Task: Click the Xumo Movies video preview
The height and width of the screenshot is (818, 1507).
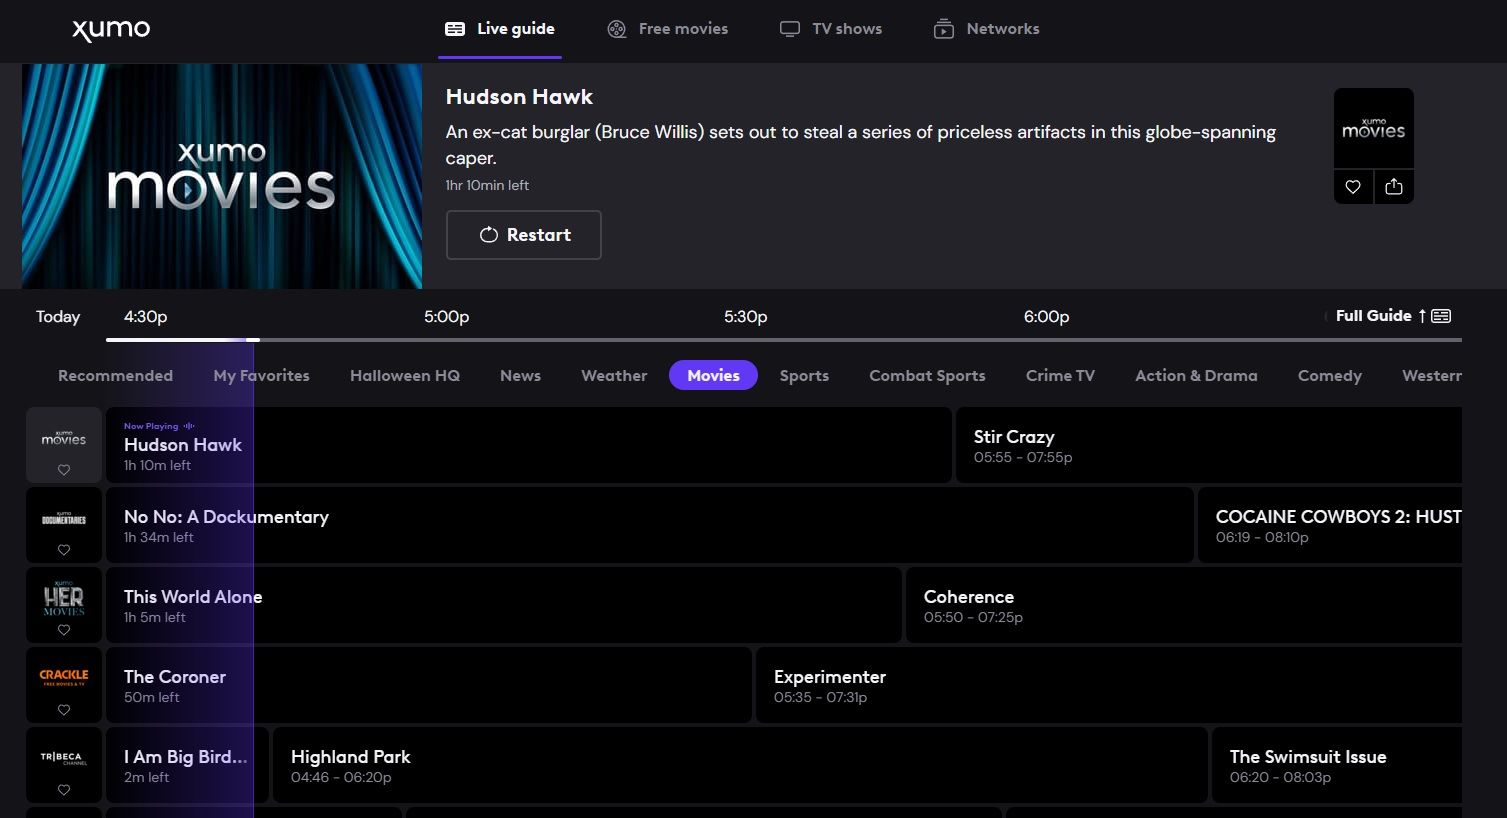Action: (222, 176)
